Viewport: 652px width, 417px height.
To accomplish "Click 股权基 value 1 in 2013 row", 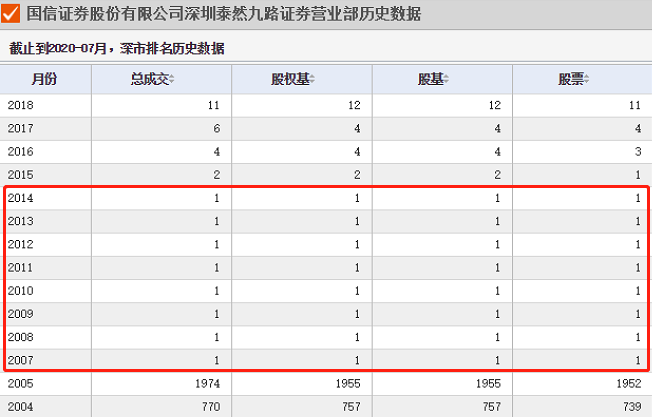I will pyautogui.click(x=357, y=221).
